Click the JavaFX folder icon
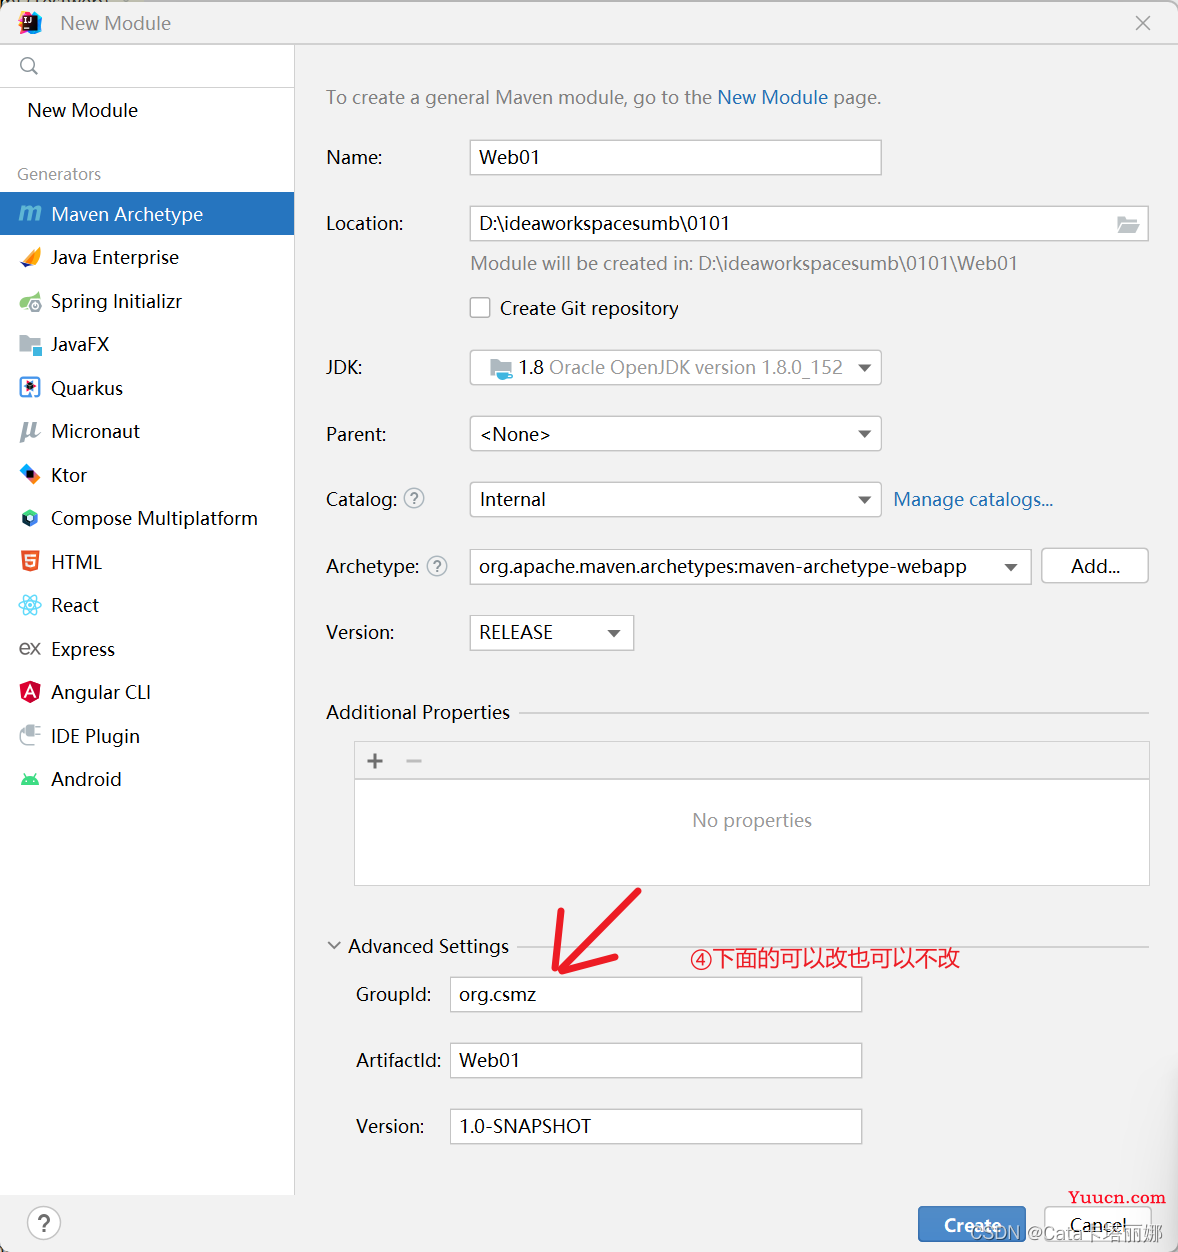Image resolution: width=1178 pixels, height=1252 pixels. [x=30, y=345]
